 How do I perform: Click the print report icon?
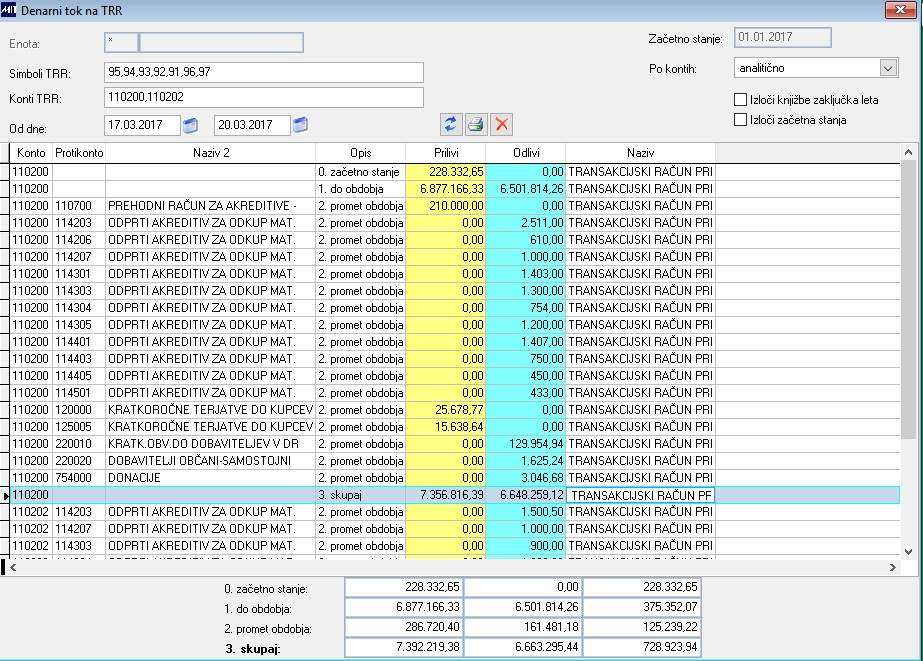(x=476, y=124)
